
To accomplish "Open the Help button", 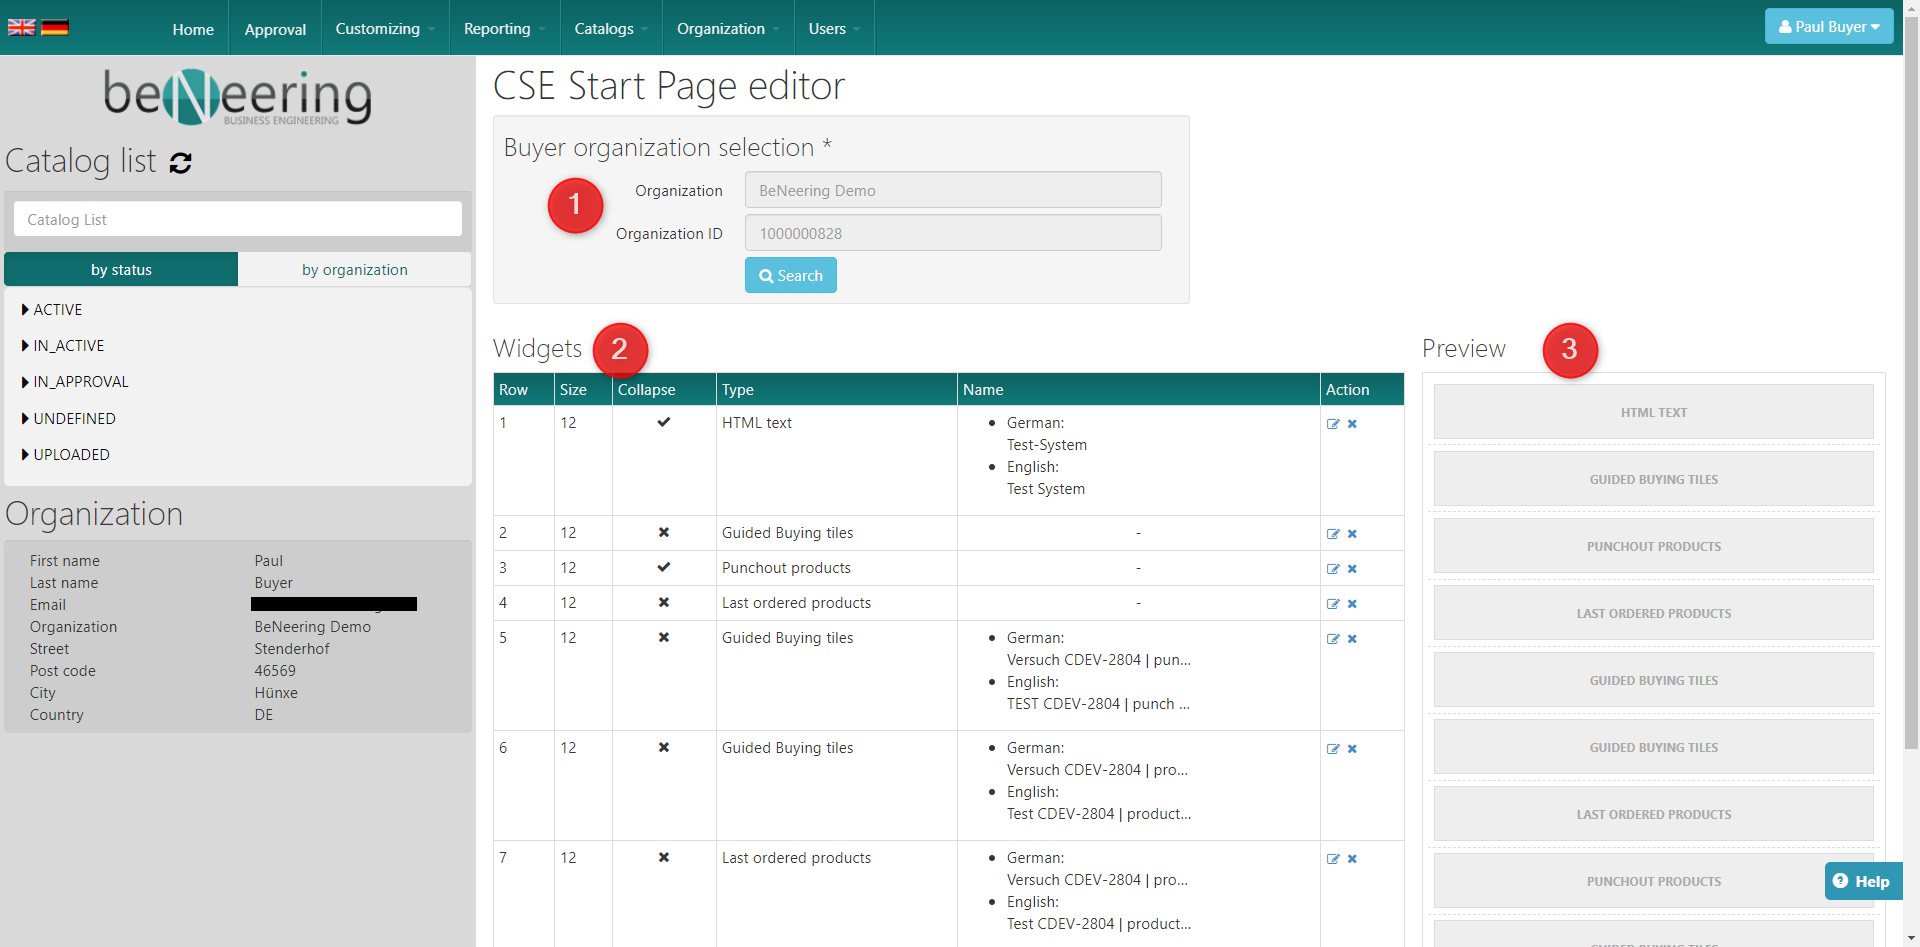I will click(x=1862, y=881).
